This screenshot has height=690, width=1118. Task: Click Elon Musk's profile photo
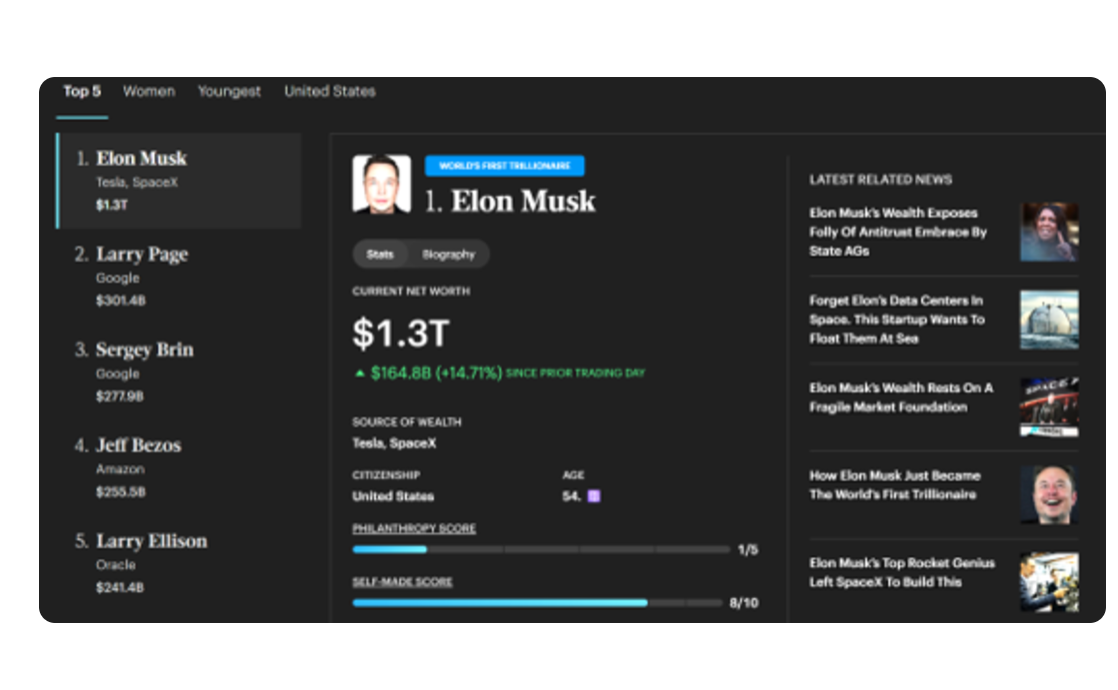381,185
